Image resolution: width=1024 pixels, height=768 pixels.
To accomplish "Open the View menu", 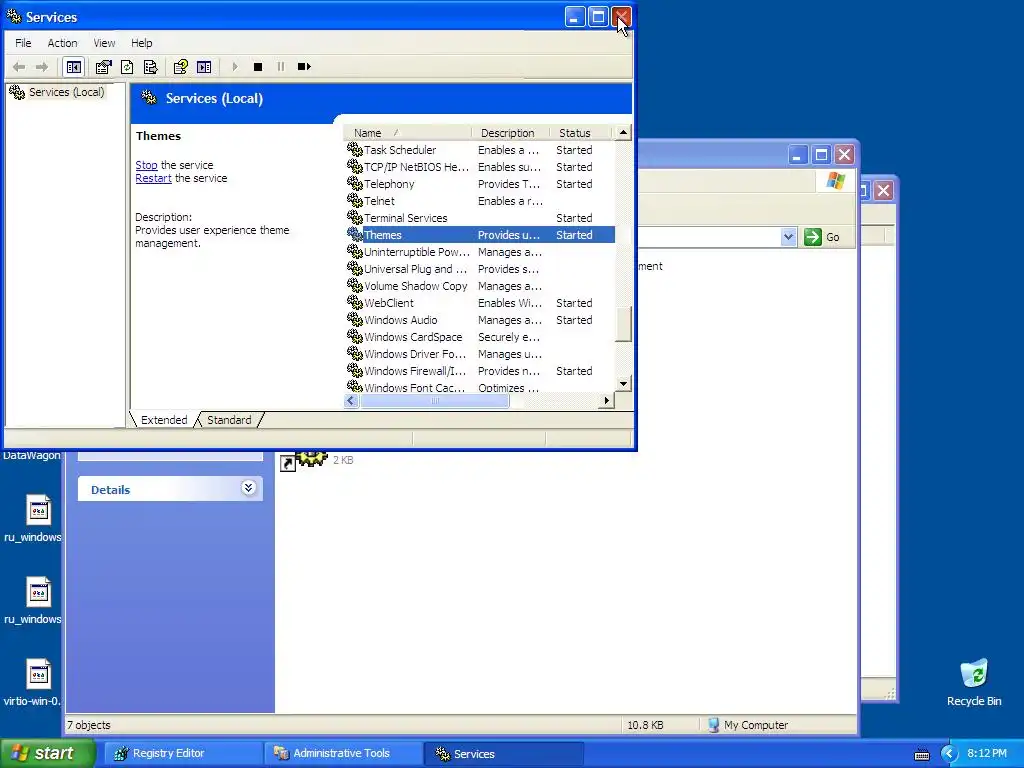I will [x=104, y=43].
